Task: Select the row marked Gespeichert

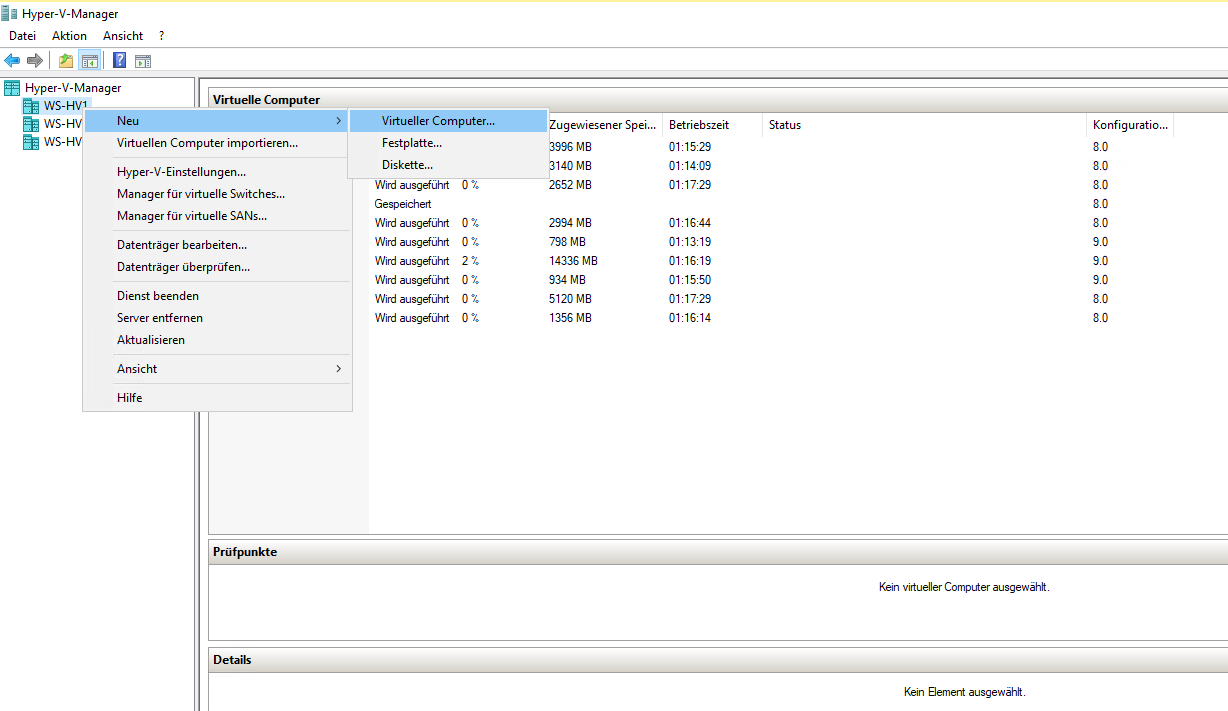Action: 403,204
